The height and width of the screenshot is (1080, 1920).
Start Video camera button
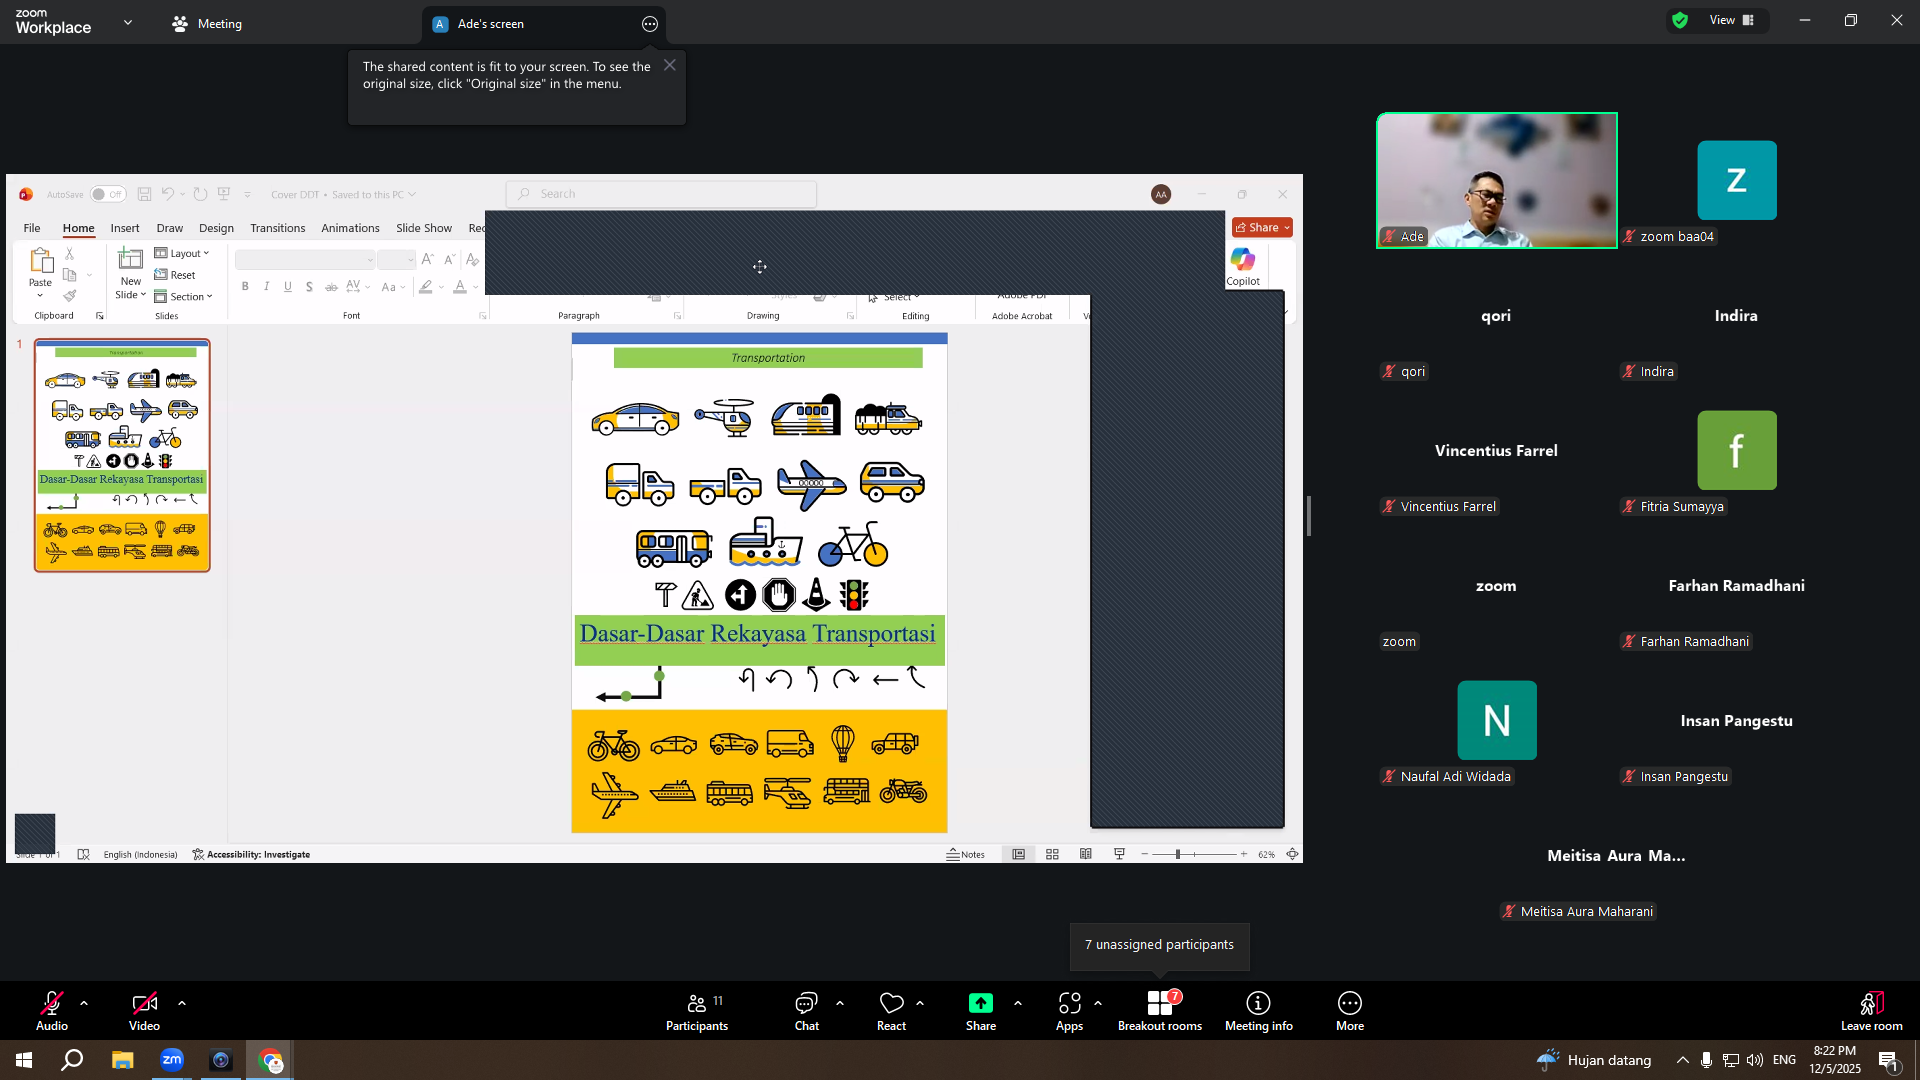tap(144, 1011)
